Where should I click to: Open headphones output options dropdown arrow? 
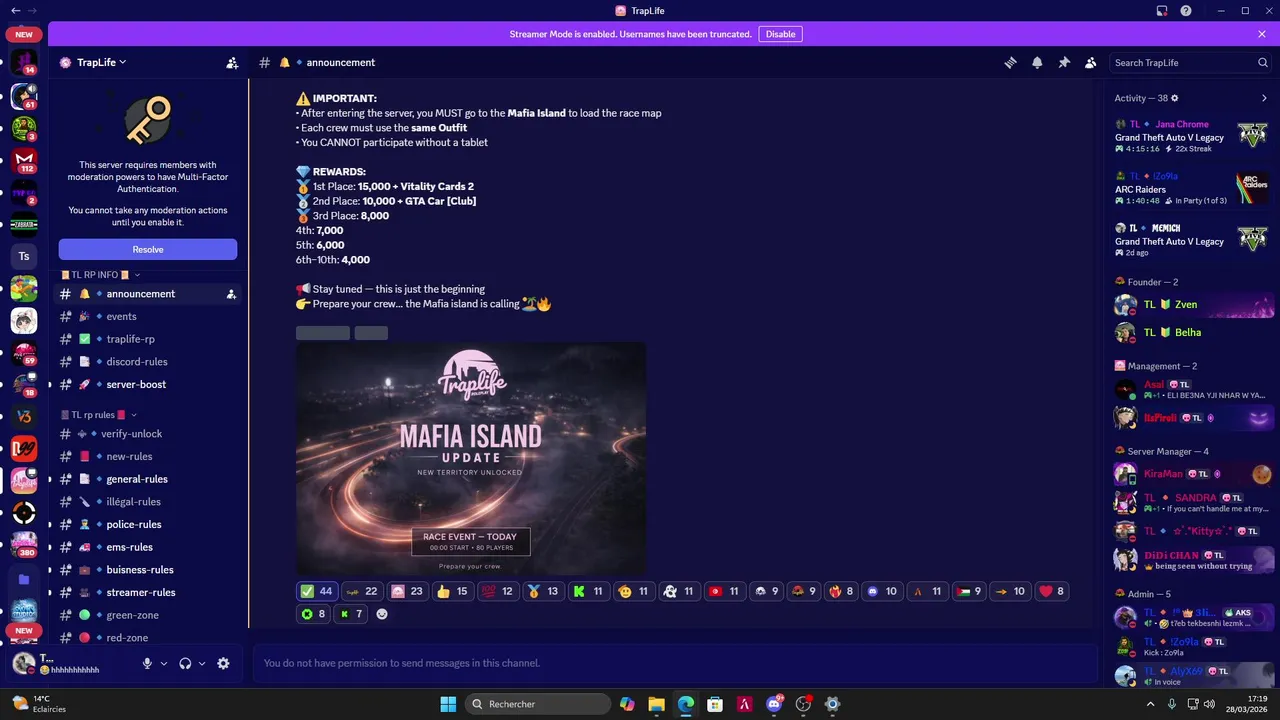(x=202, y=663)
